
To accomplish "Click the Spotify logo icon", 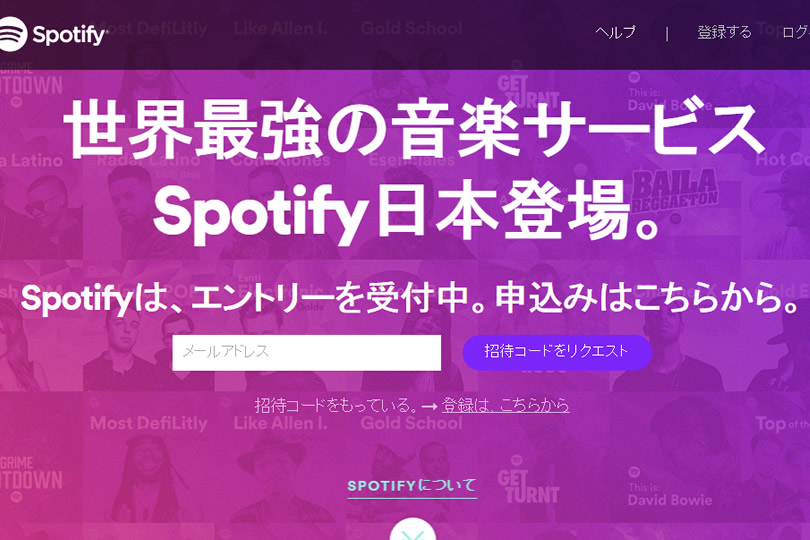I will coord(11,34).
